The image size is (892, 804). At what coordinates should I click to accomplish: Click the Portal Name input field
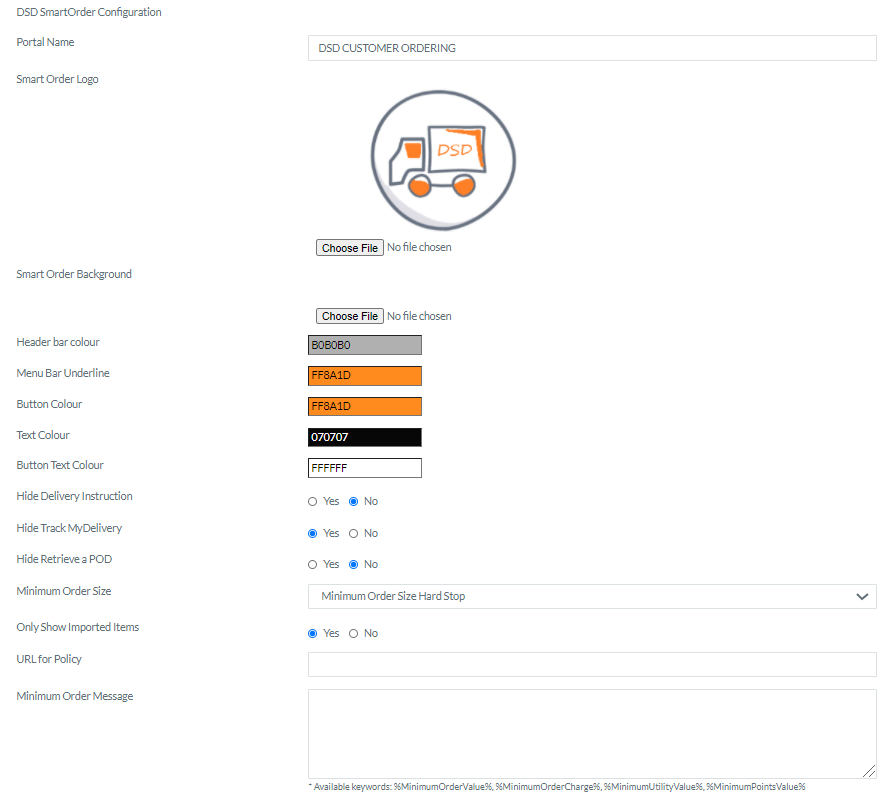click(x=592, y=48)
